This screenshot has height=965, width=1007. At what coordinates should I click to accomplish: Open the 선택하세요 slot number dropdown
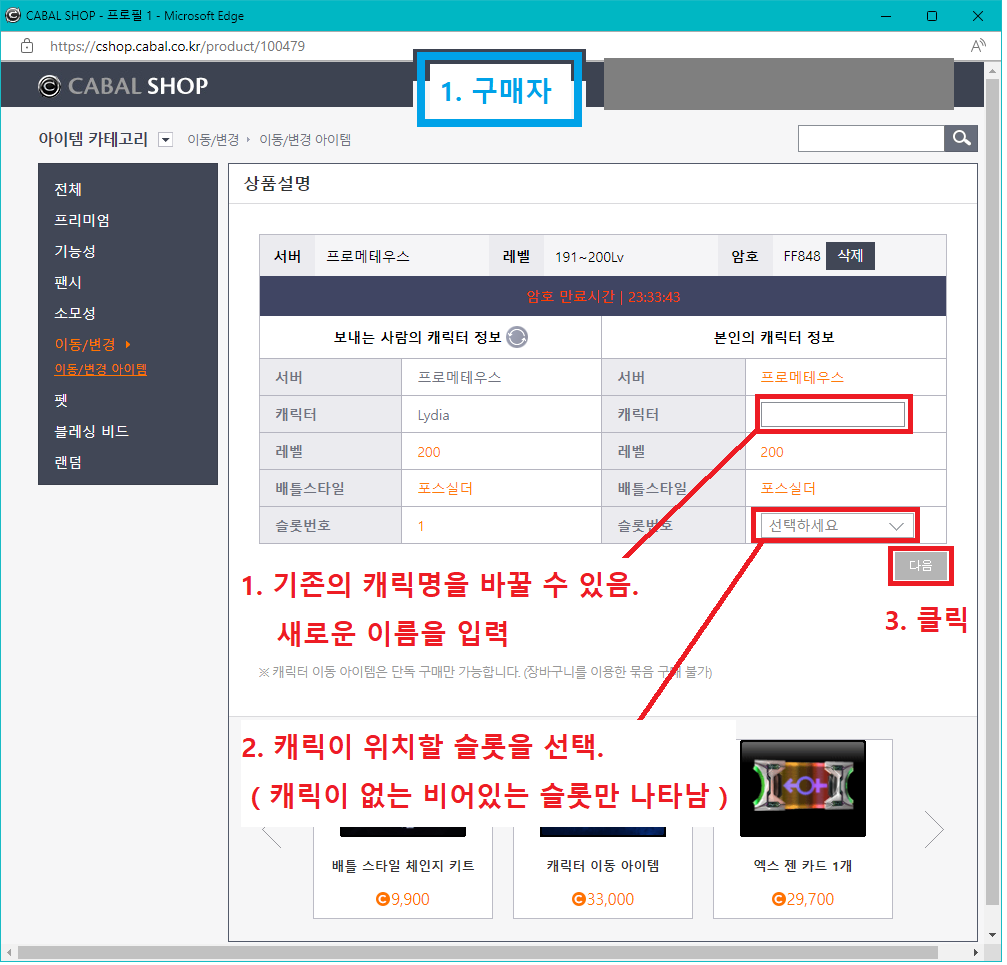[x=839, y=528]
